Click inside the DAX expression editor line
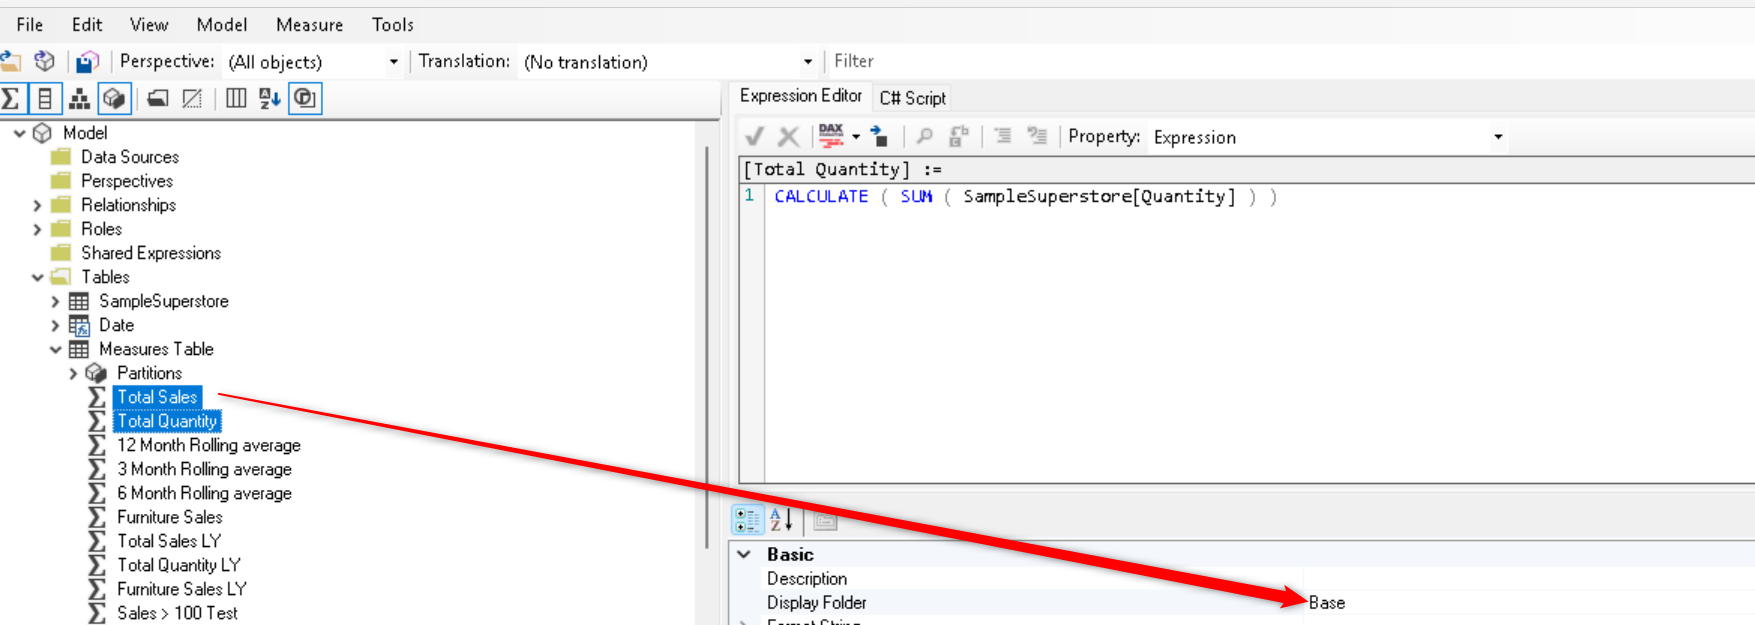The width and height of the screenshot is (1755, 625). pos(1025,197)
